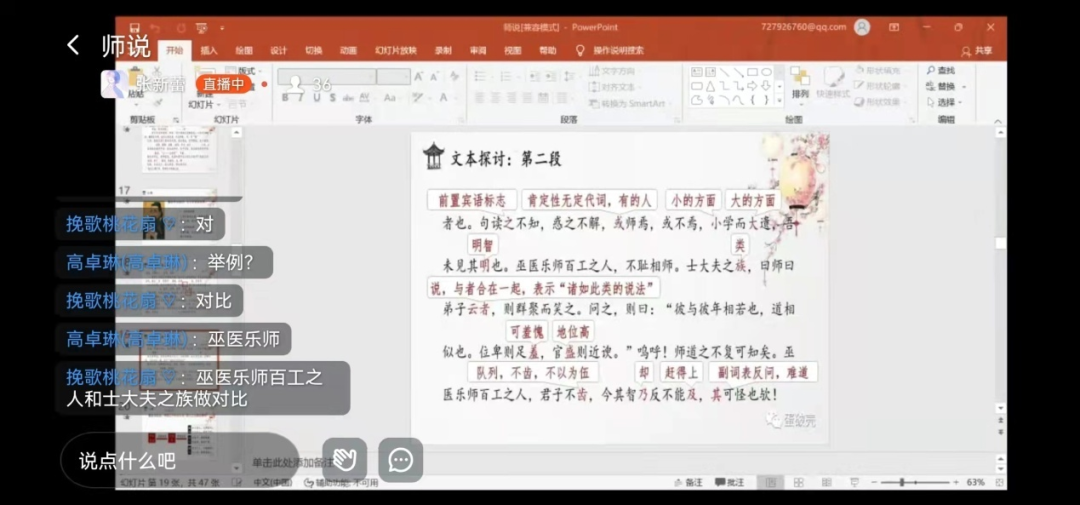1080x505 pixels.
Task: Click the Save icon in quick access toolbar
Action: [135, 28]
